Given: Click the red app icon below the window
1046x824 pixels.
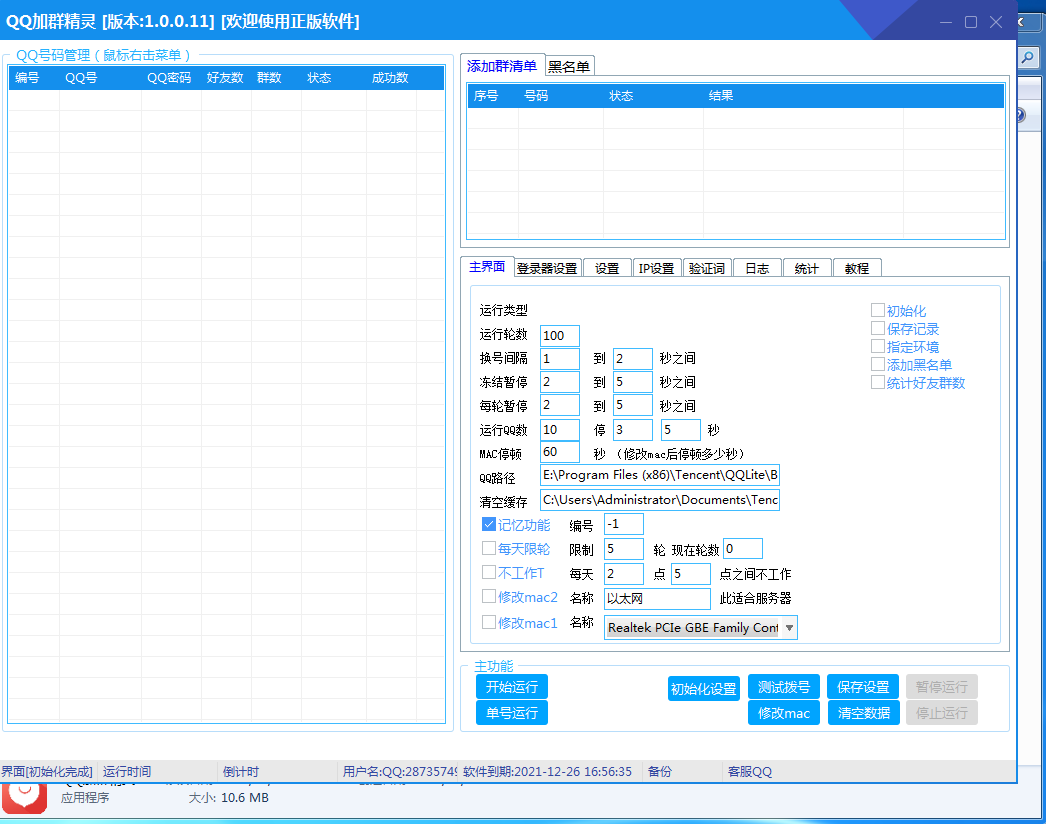Looking at the screenshot, I should [x=25, y=798].
